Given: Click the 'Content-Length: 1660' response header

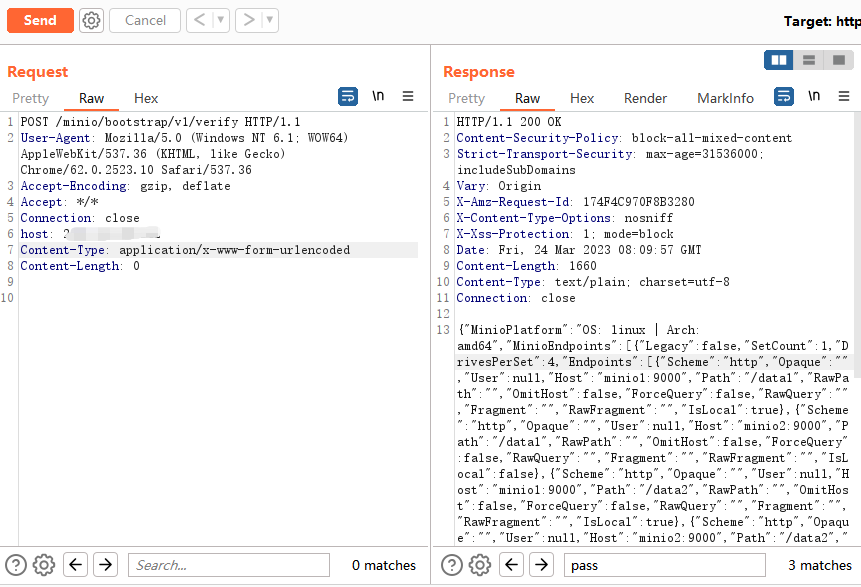Looking at the screenshot, I should click(527, 266).
